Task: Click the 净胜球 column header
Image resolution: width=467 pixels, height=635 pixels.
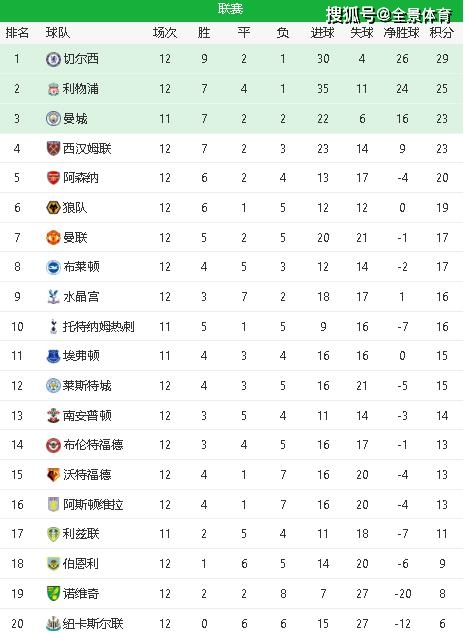Action: (401, 32)
